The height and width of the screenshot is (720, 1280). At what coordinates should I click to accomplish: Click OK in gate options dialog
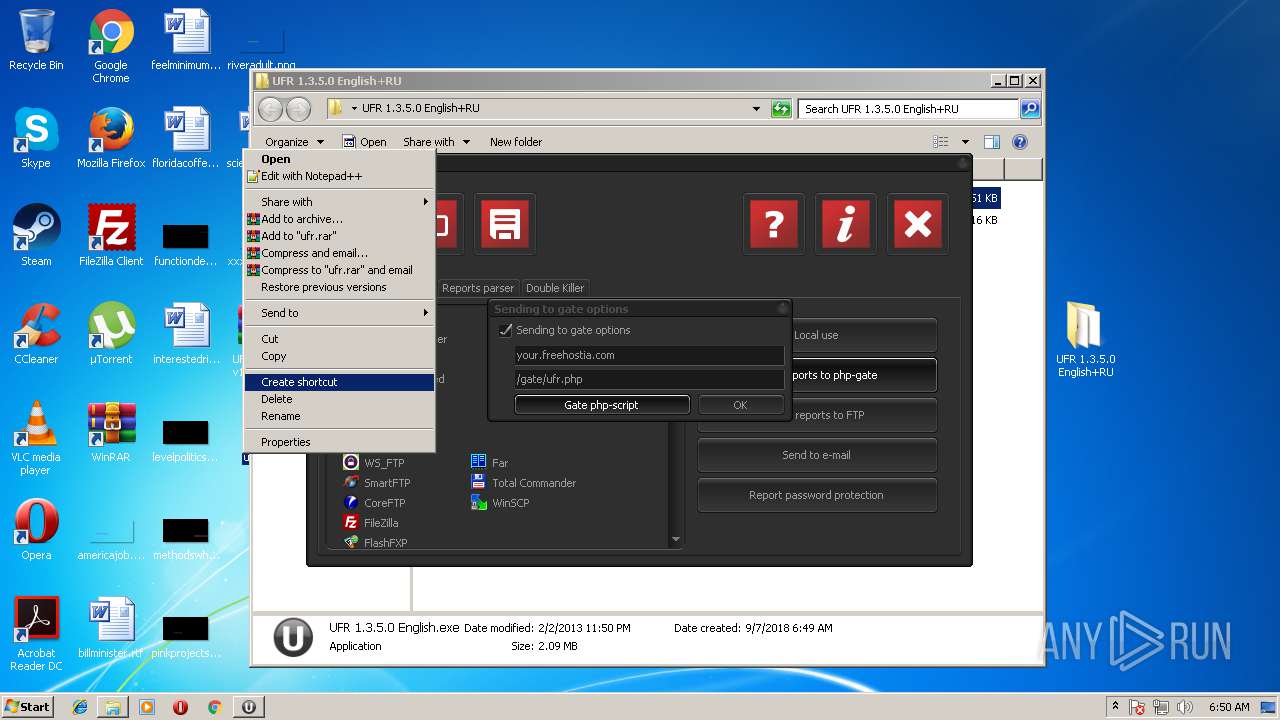(740, 405)
